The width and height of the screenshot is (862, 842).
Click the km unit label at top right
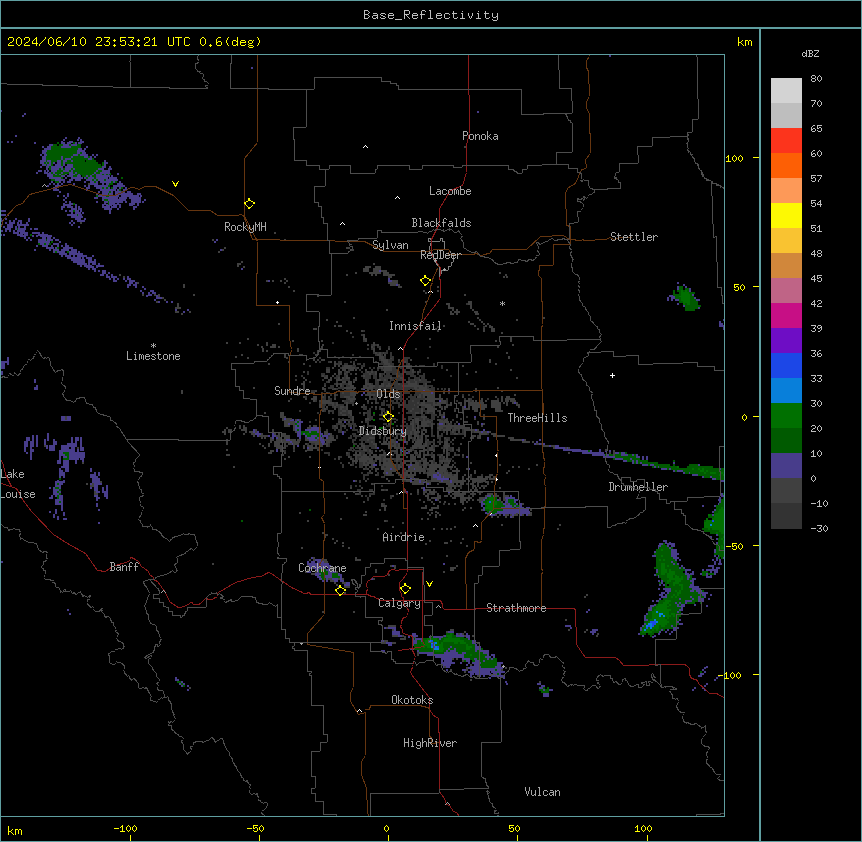744,42
